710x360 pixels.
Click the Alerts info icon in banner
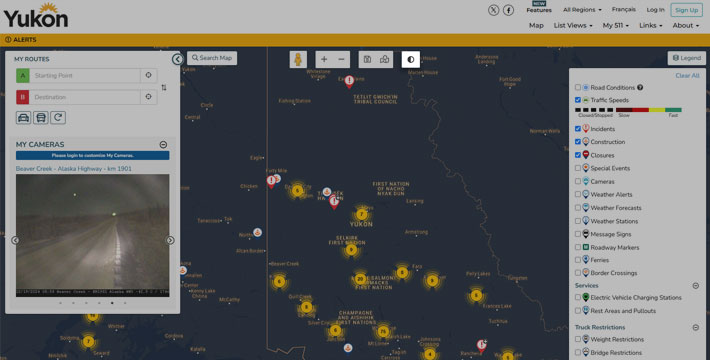pos(8,40)
